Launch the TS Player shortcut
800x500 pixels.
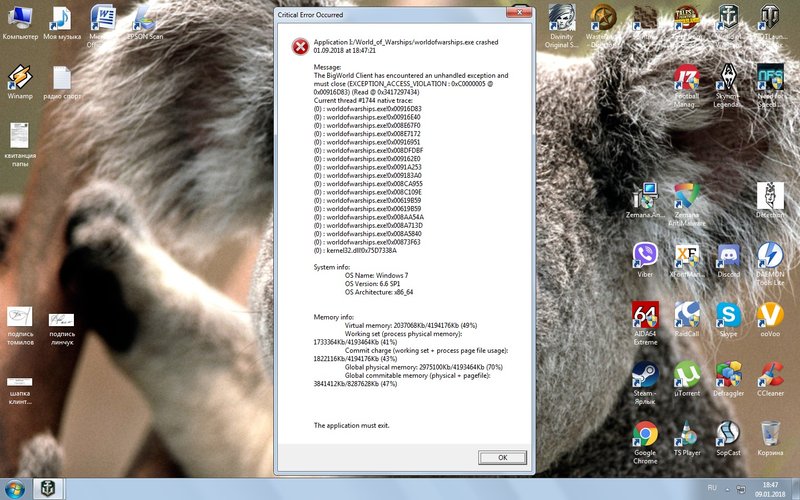(x=686, y=438)
